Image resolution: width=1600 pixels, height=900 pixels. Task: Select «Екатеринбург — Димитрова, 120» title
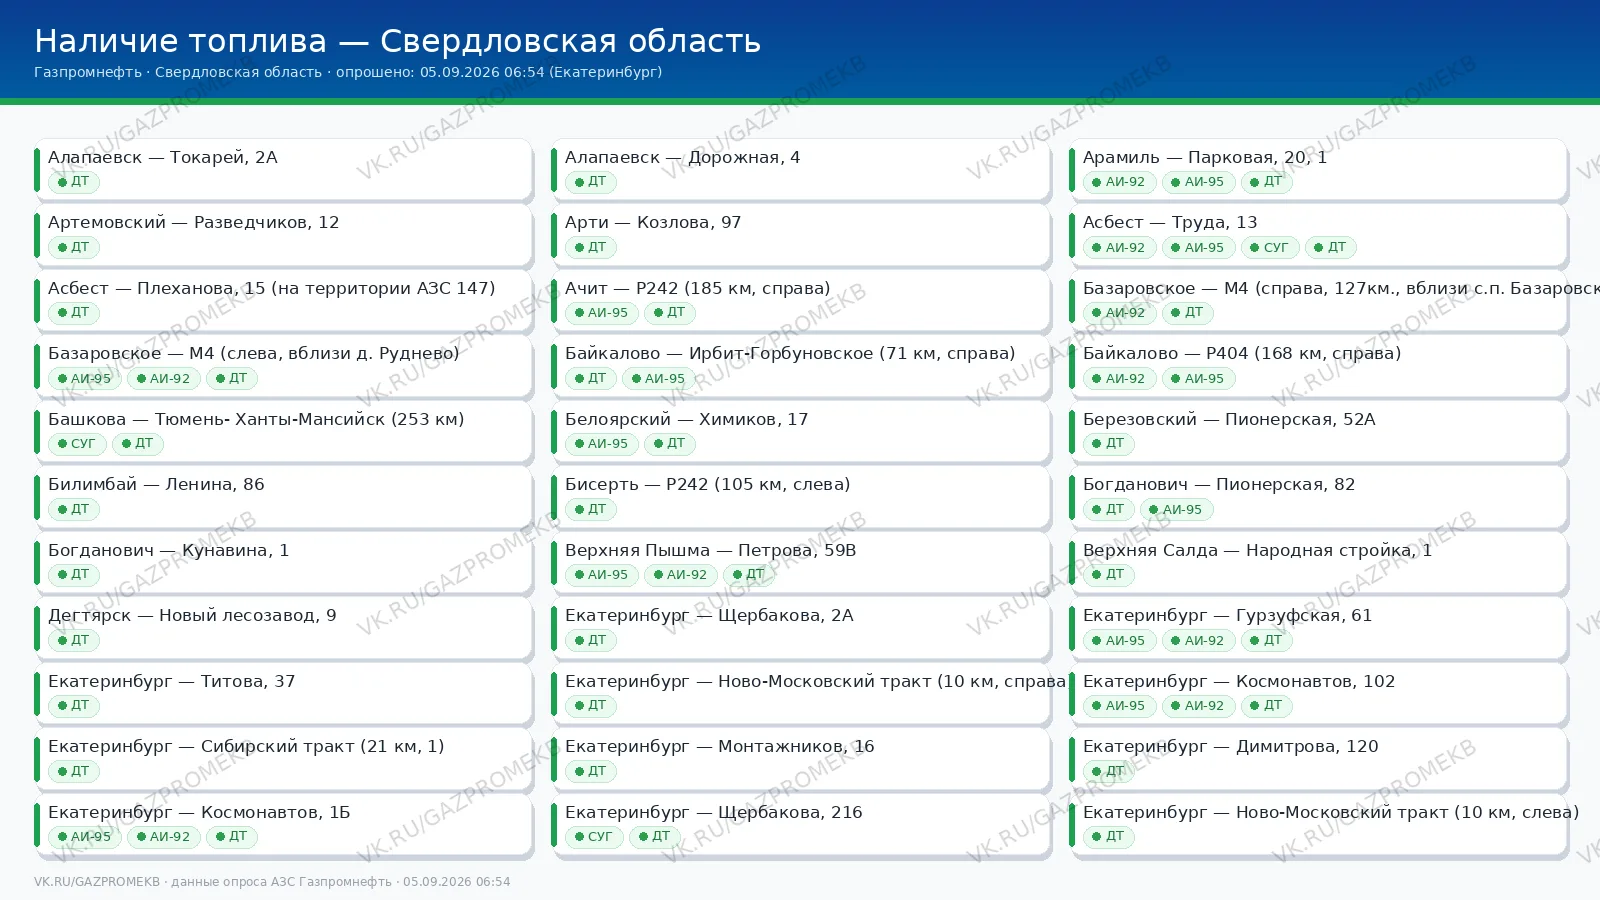1231,746
